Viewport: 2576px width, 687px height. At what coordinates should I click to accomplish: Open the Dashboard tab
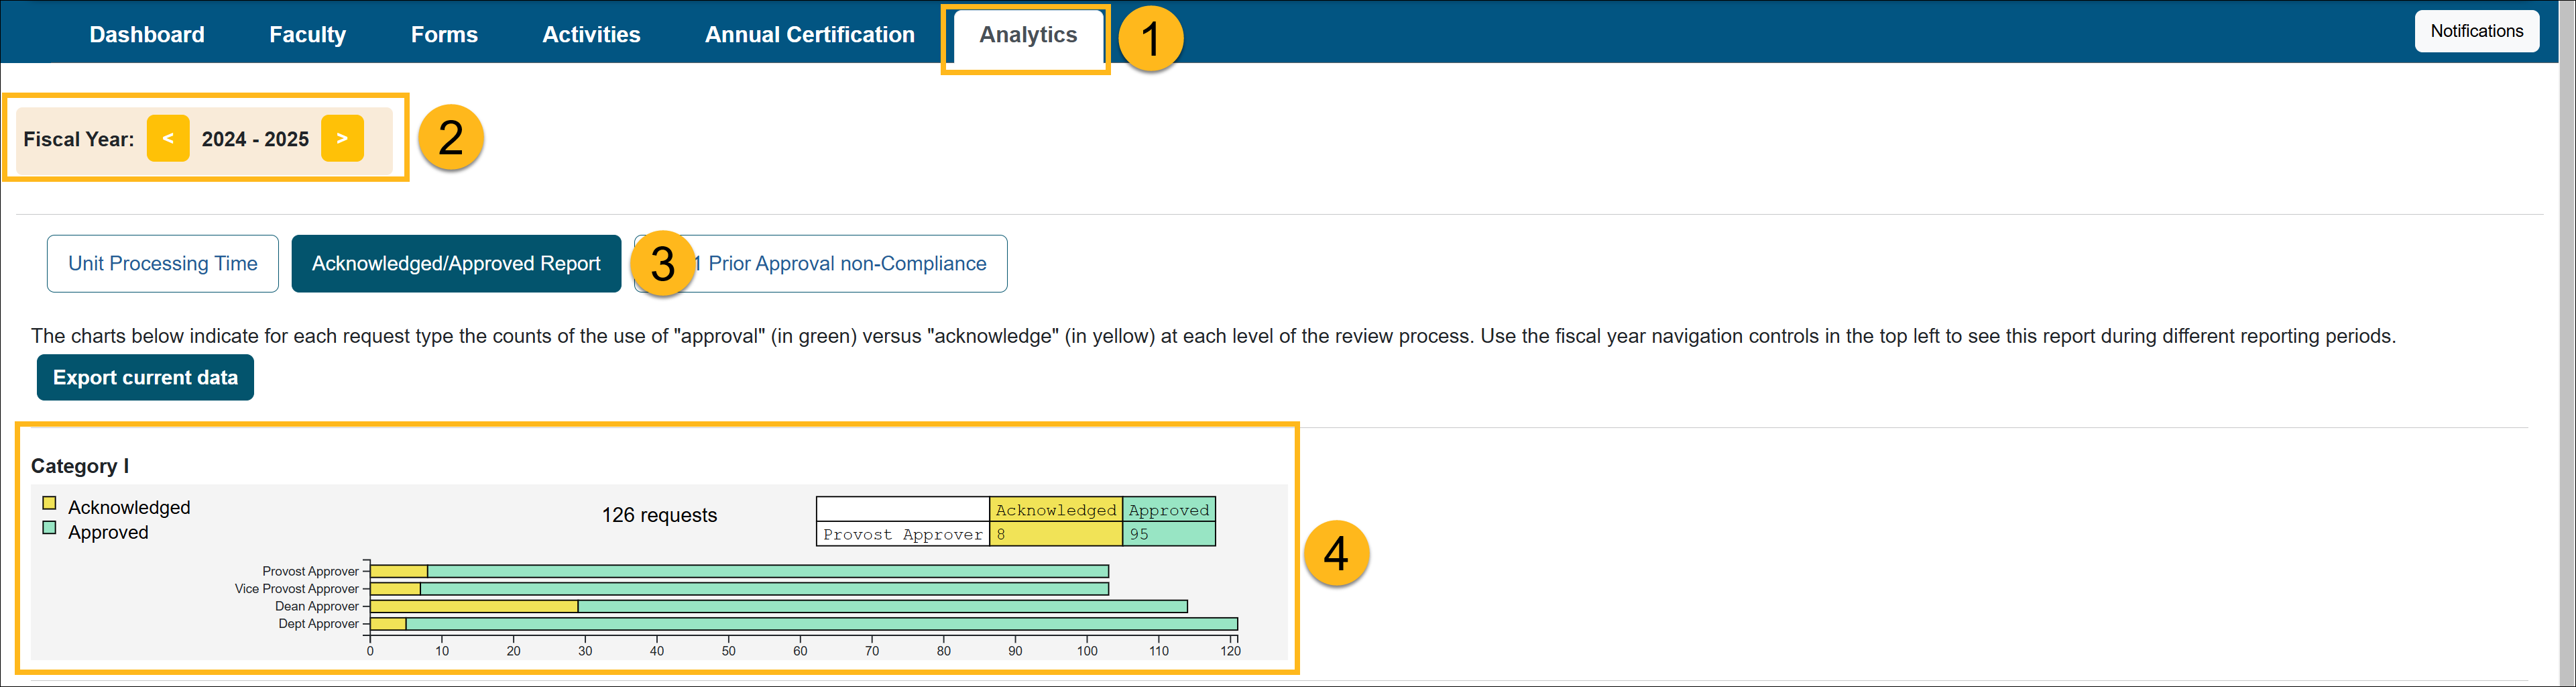146,34
